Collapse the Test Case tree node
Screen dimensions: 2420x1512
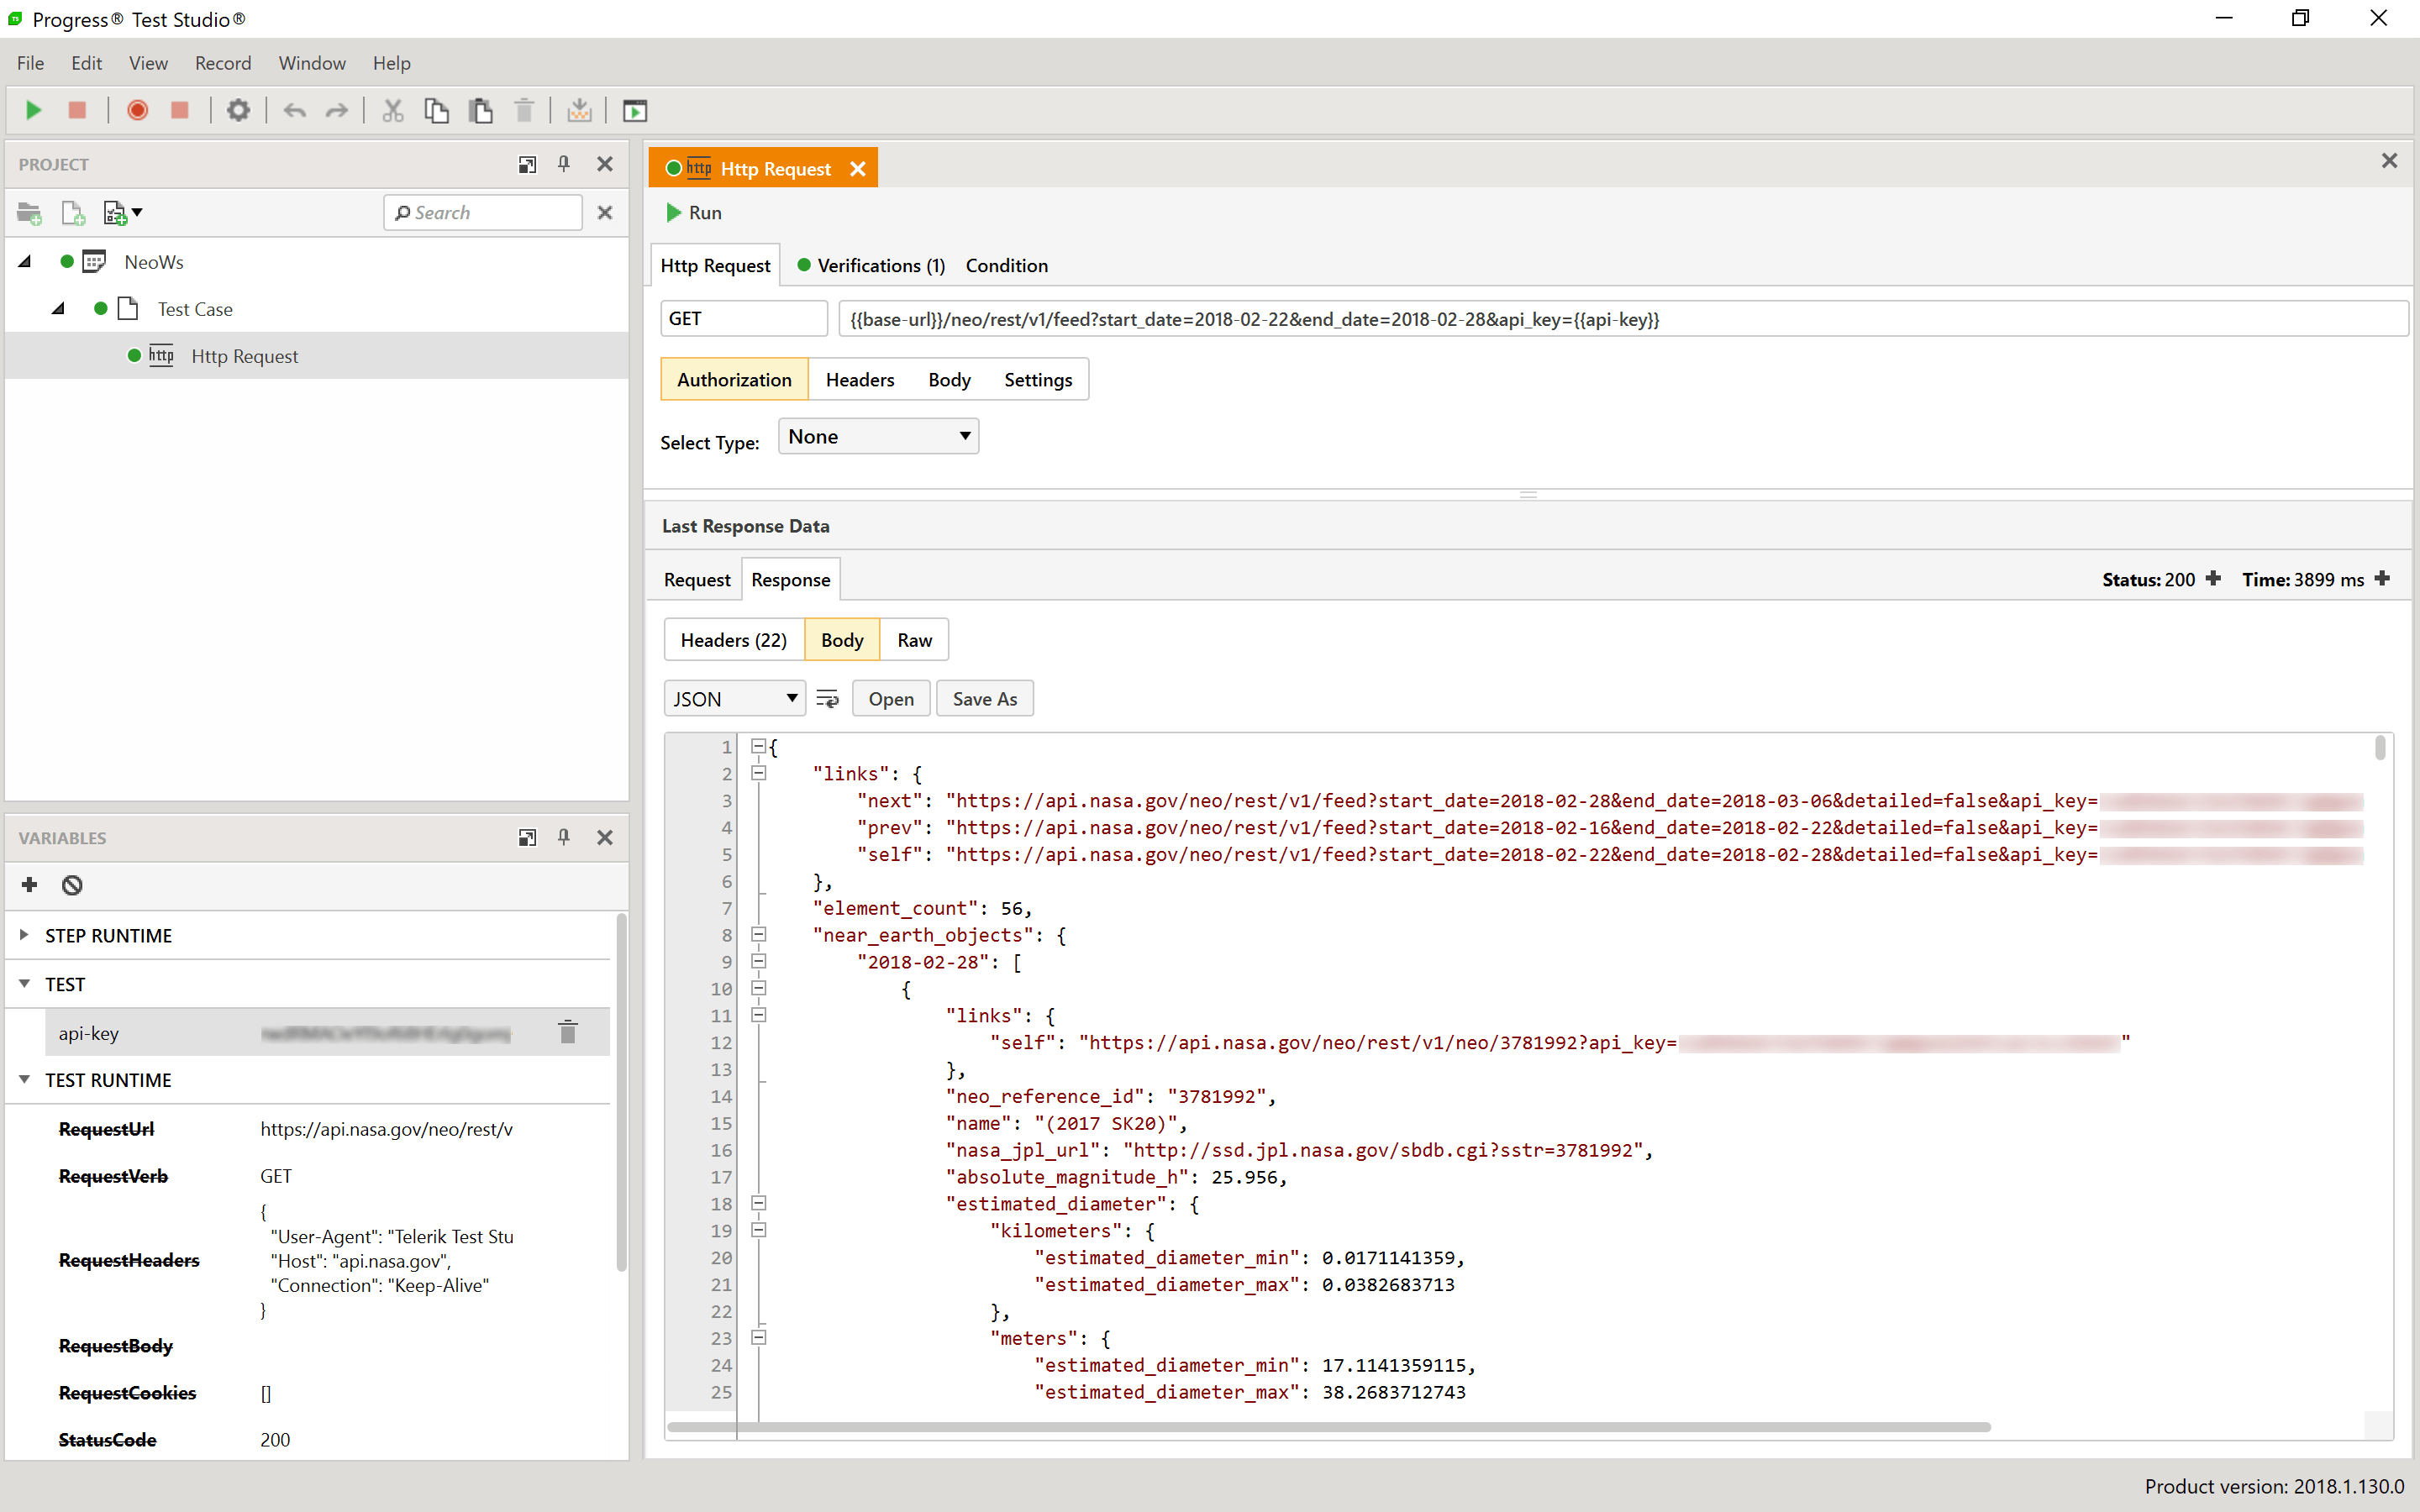58,308
